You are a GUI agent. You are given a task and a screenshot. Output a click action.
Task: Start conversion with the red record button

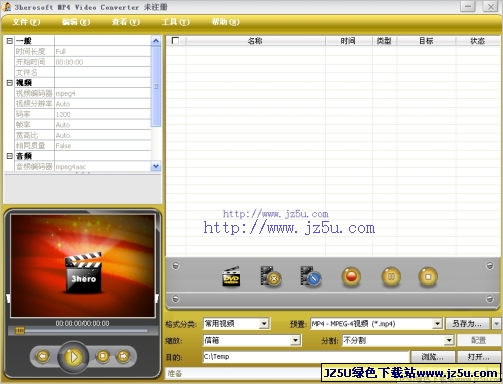pyautogui.click(x=351, y=277)
